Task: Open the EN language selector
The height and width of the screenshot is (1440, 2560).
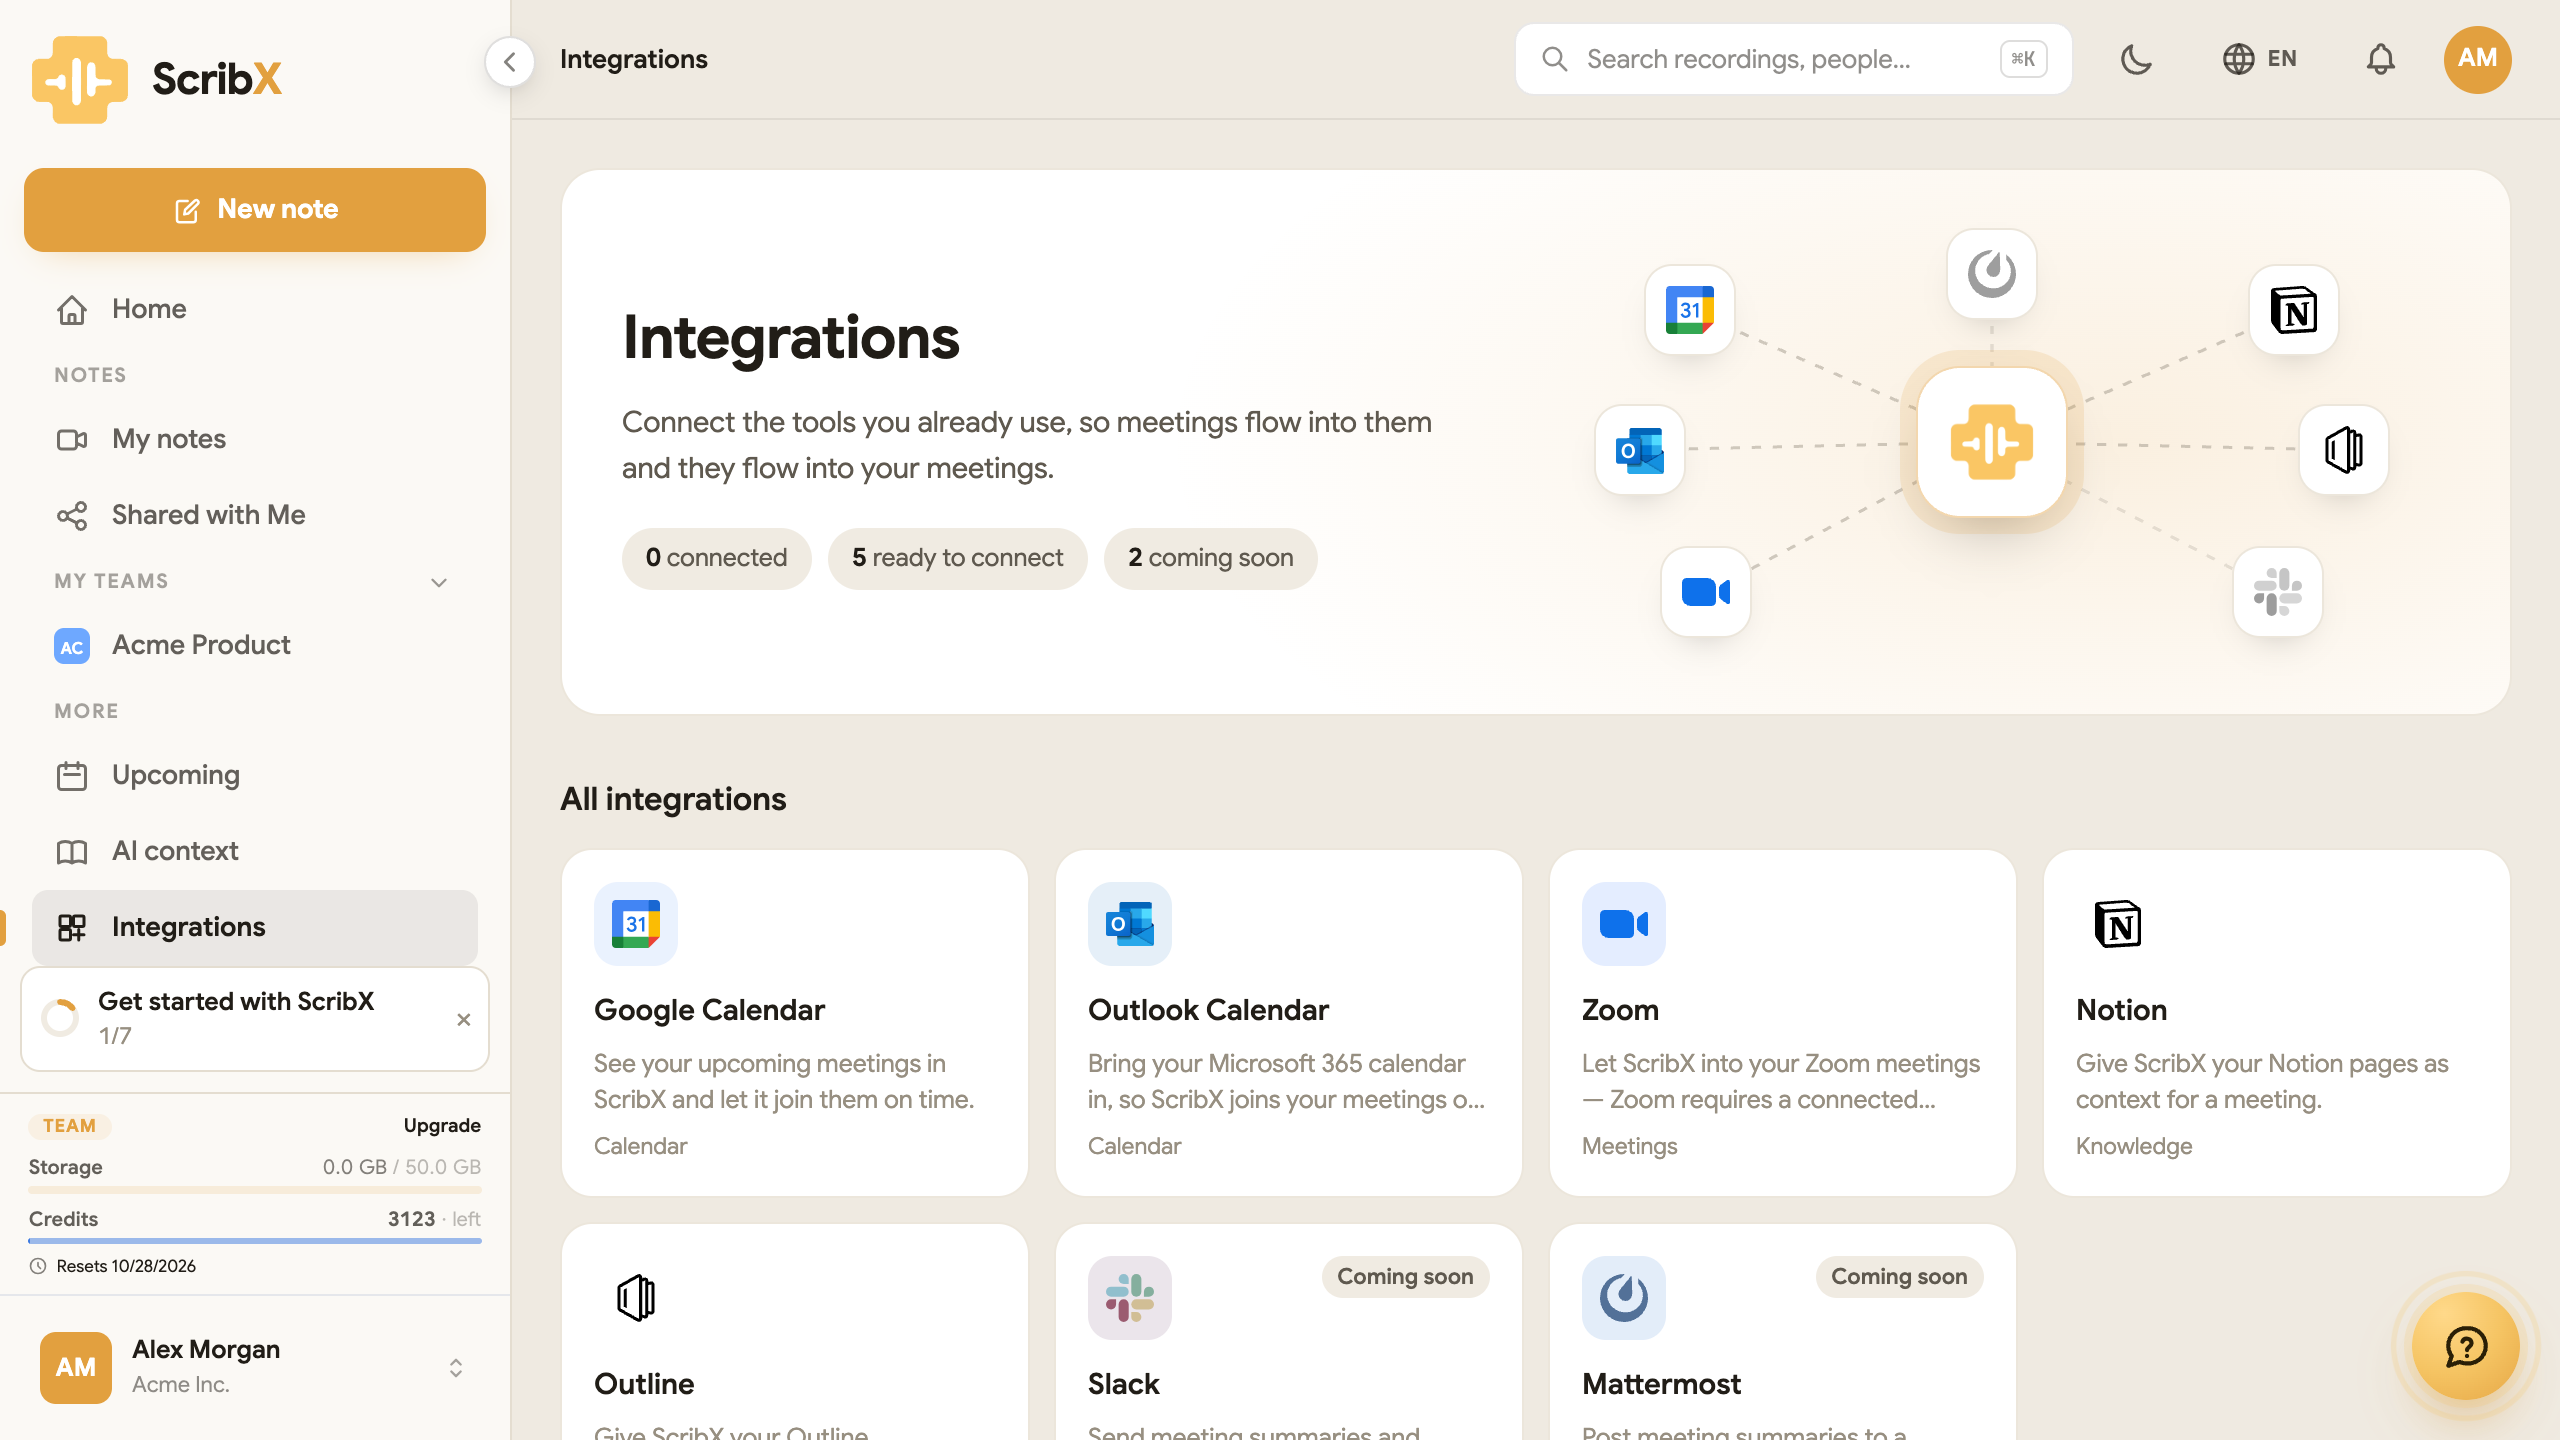Action: click(2260, 59)
